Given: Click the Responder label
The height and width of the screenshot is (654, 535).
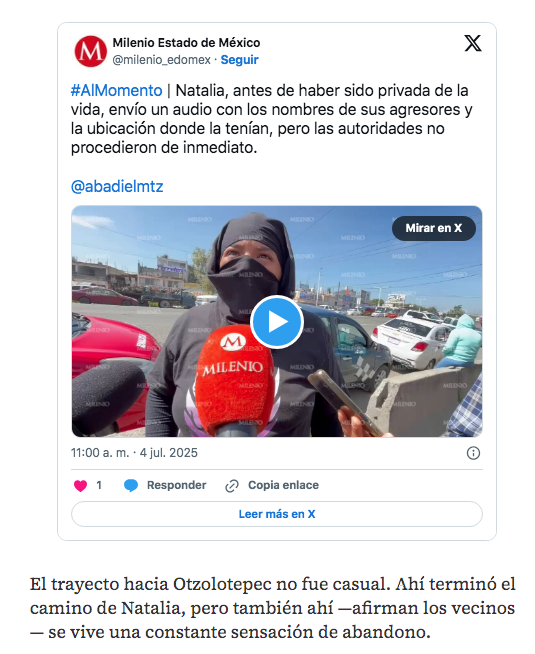Looking at the screenshot, I should tap(176, 485).
